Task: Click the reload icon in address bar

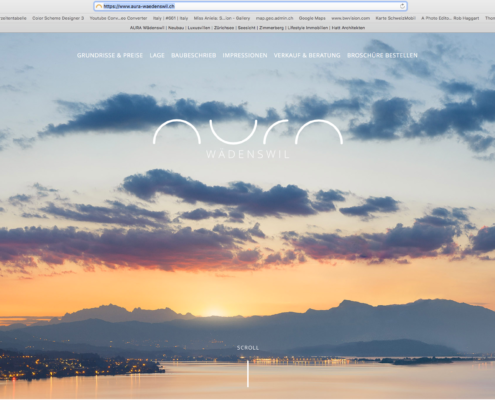Action: tap(402, 6)
